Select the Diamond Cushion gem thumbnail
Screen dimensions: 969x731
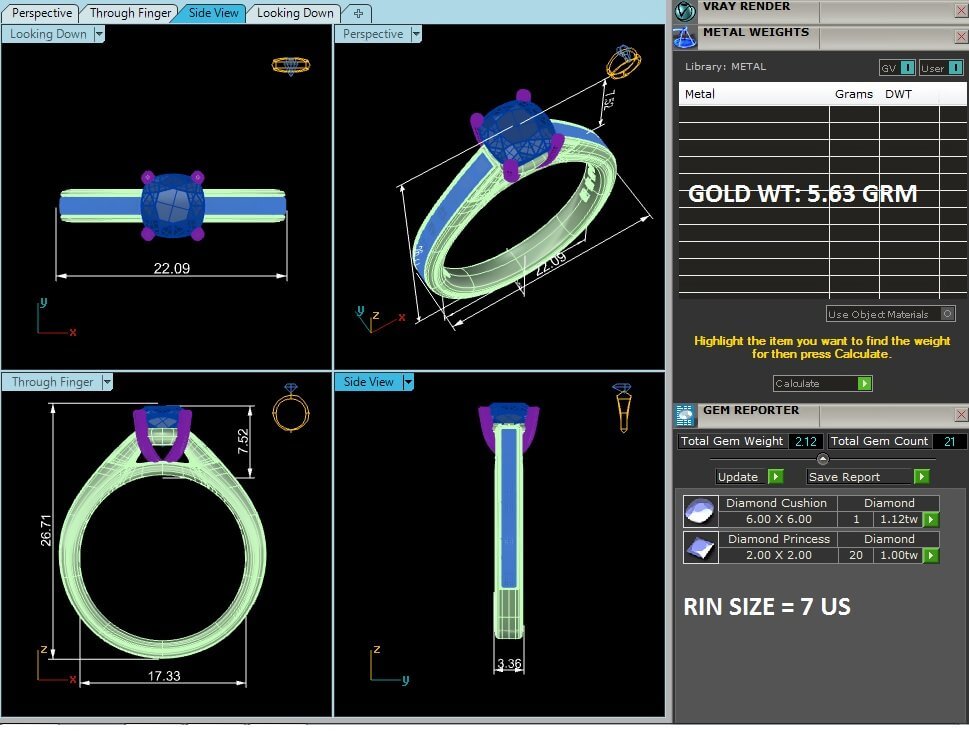(698, 512)
